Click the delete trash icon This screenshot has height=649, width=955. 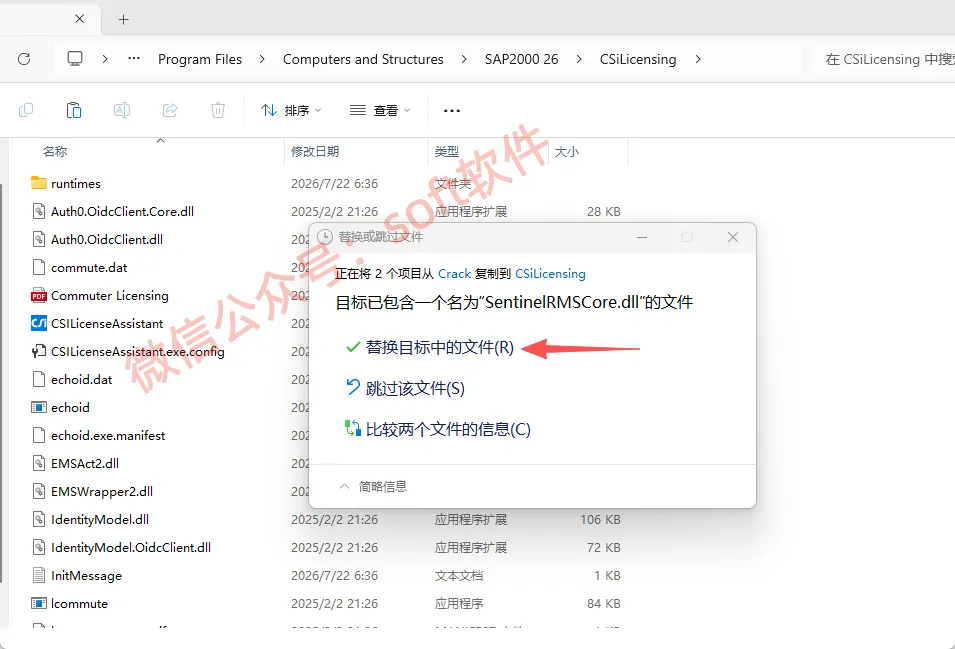coord(218,110)
